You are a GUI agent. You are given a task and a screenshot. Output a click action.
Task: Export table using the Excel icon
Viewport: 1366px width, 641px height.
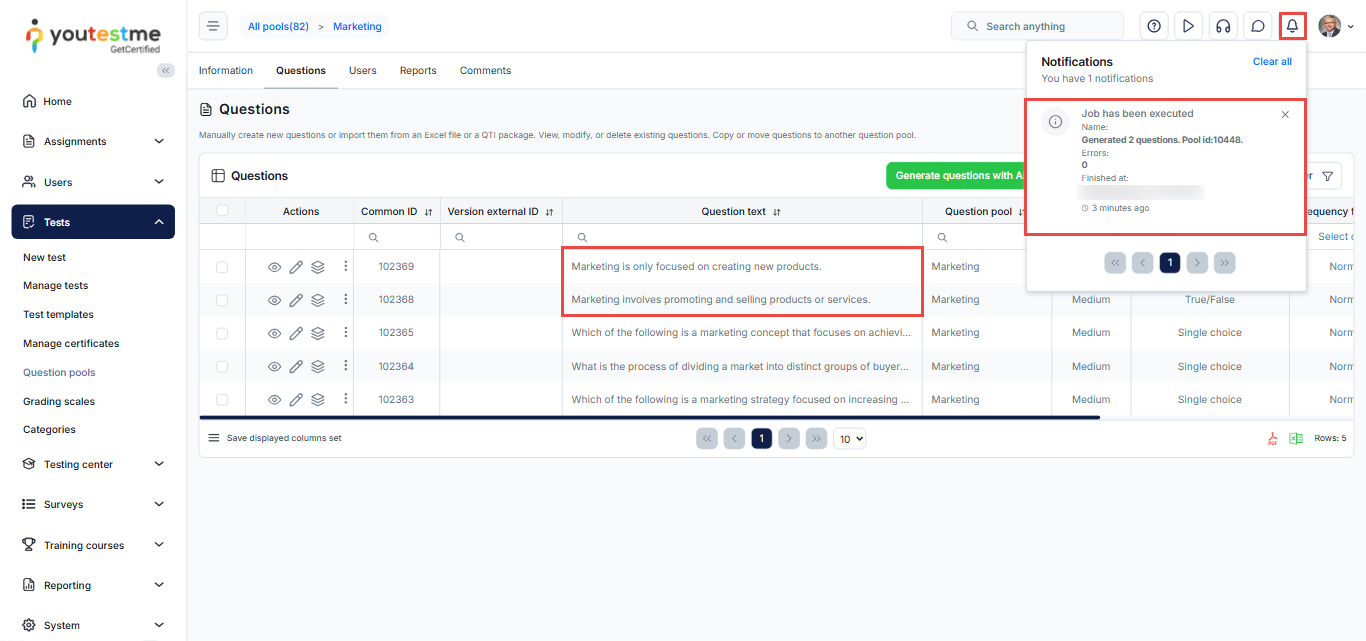coord(1295,438)
